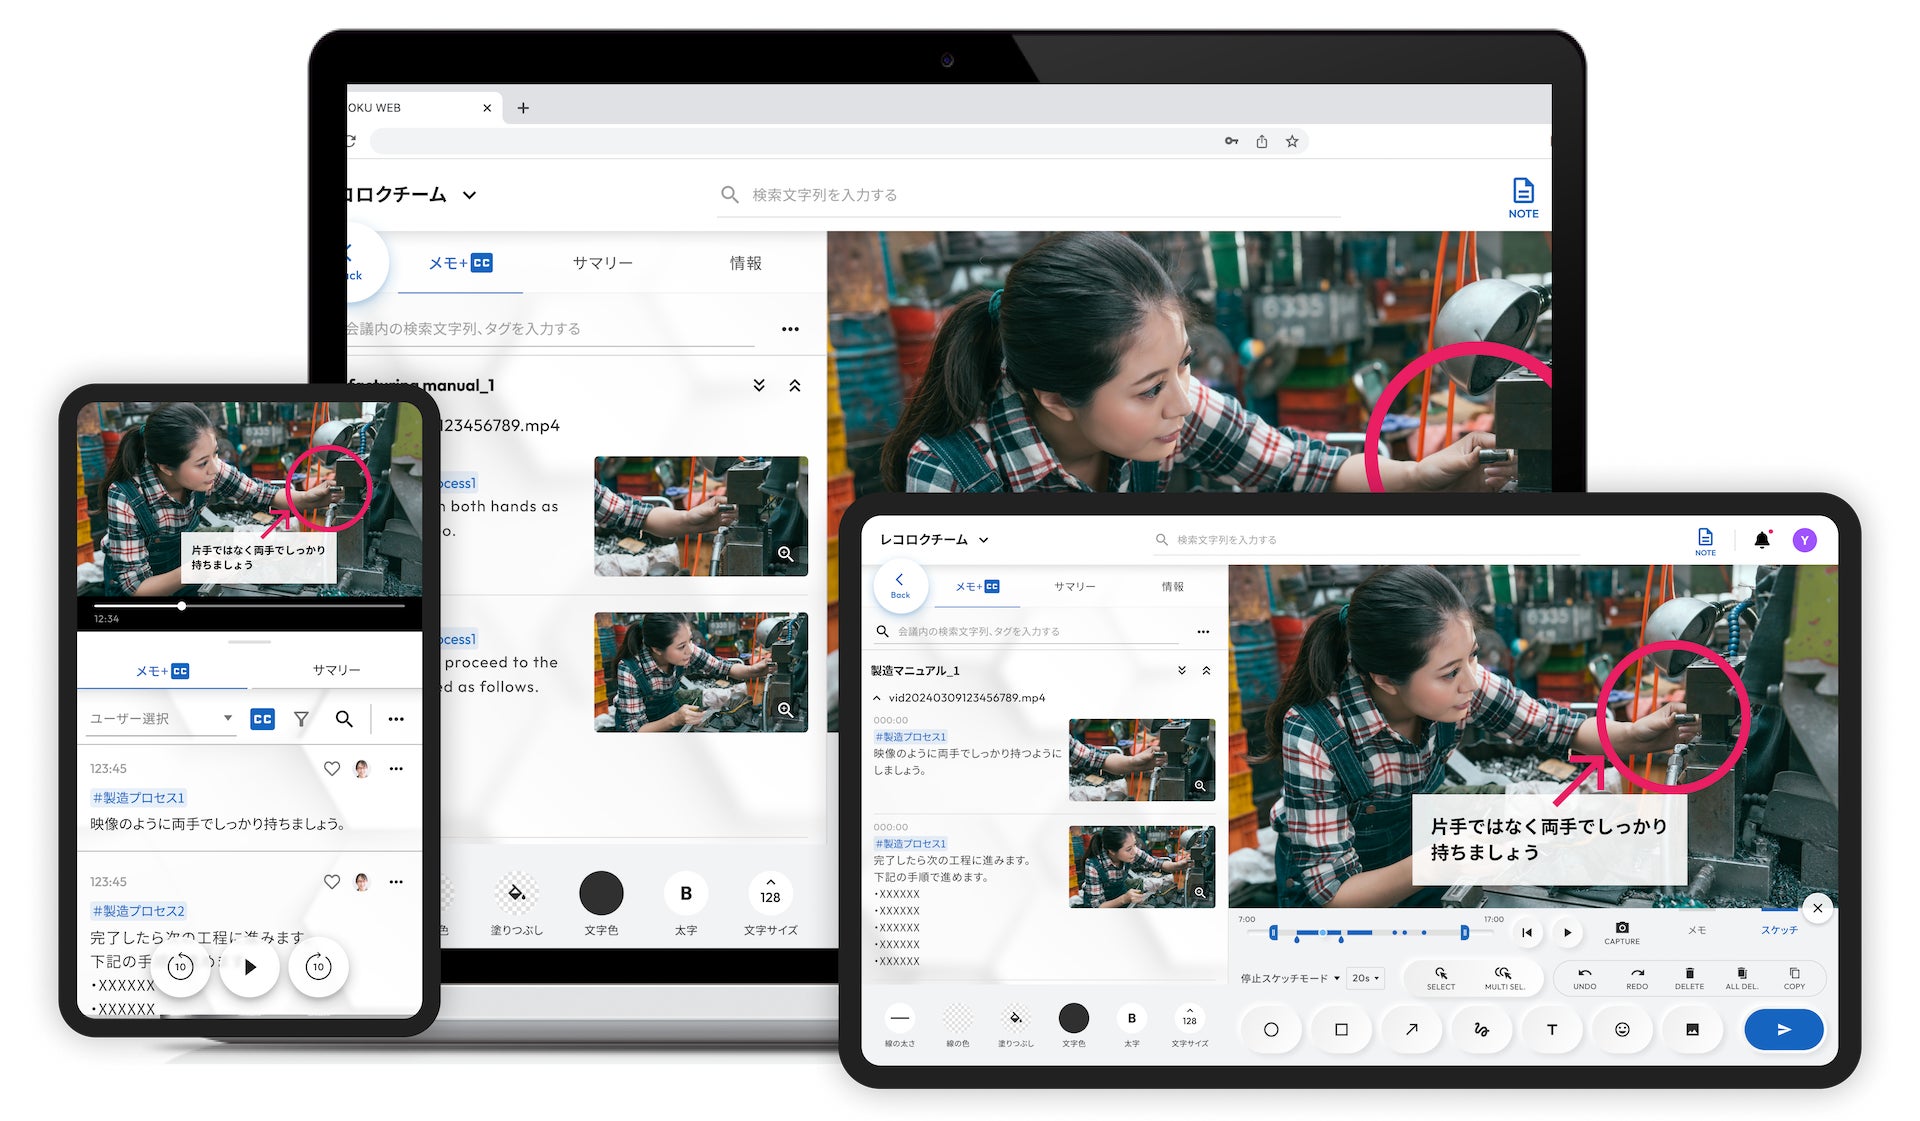Open the ユーザー選択 dropdown on phone
Viewport: 1920px width, 1121px height.
[161, 719]
